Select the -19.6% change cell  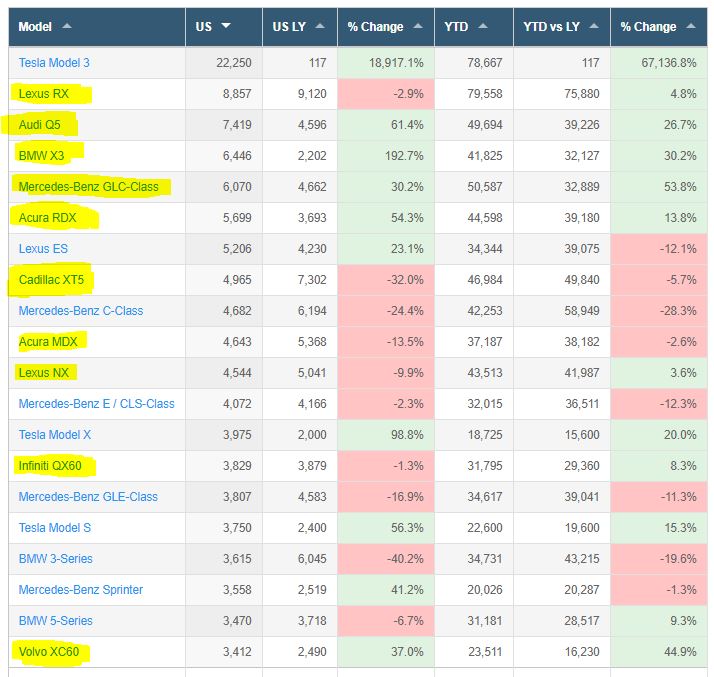click(658, 558)
